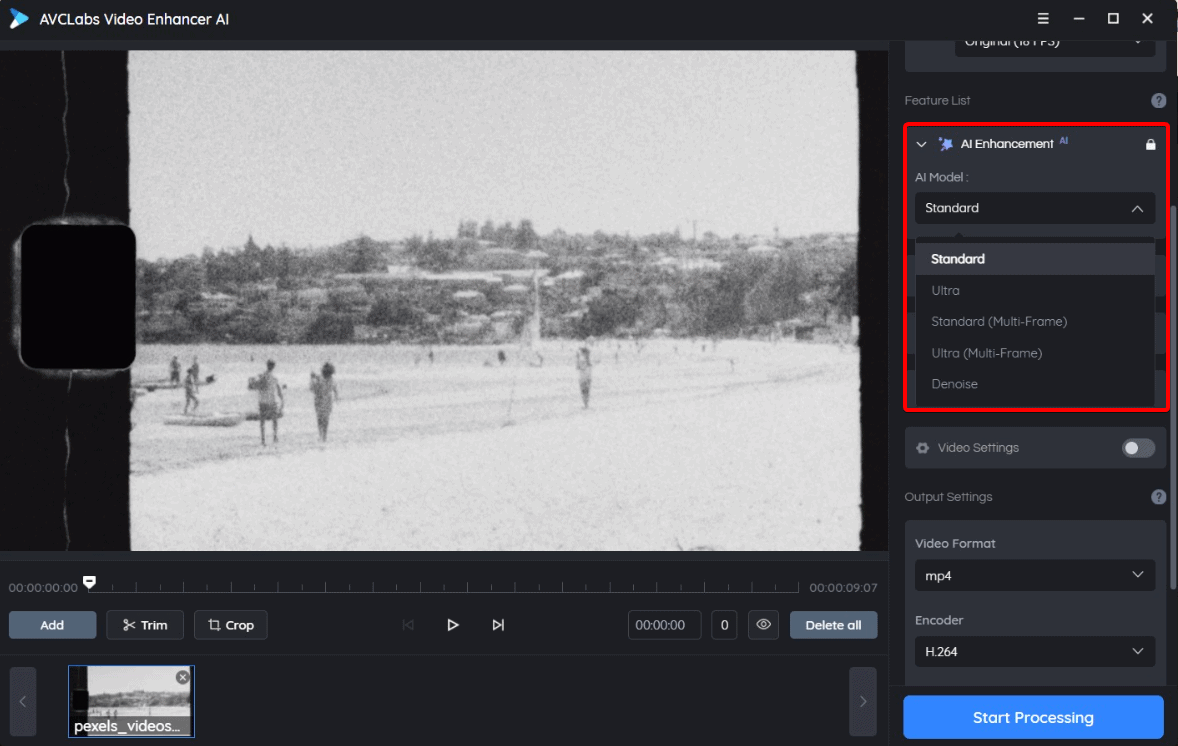Screen dimensions: 1178x746
Task: Select the pexels_videos thumbnail
Action: click(x=131, y=700)
